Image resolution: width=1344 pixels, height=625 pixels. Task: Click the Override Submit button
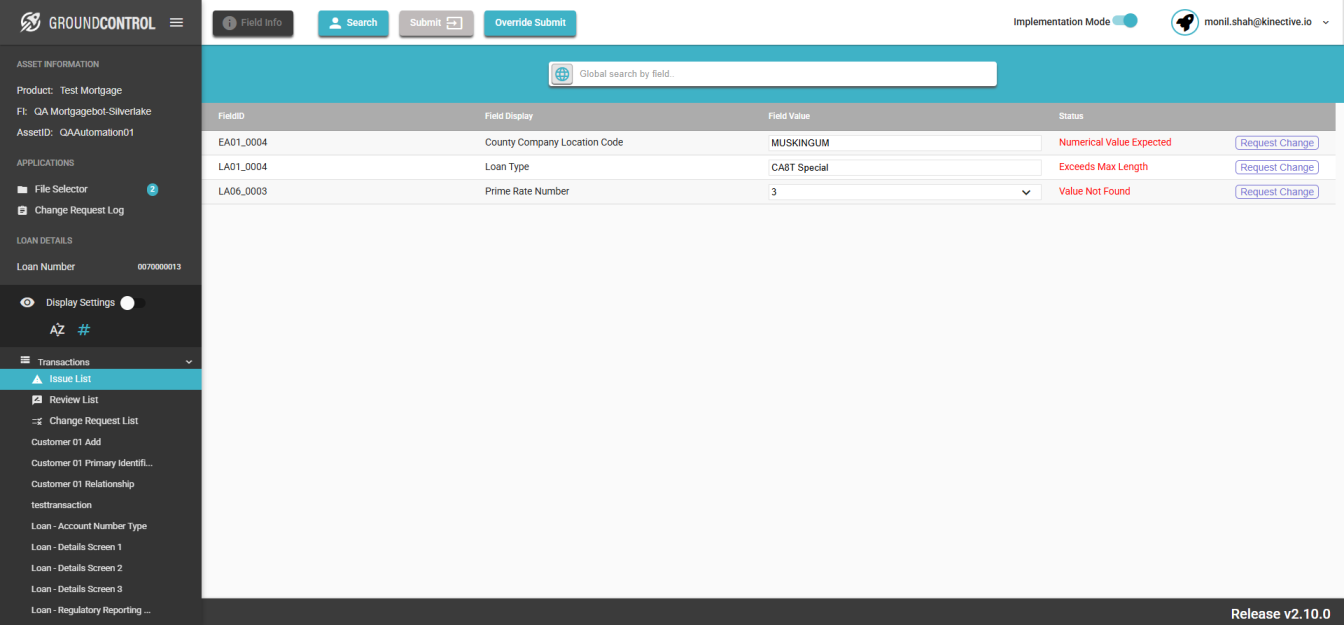tap(530, 23)
